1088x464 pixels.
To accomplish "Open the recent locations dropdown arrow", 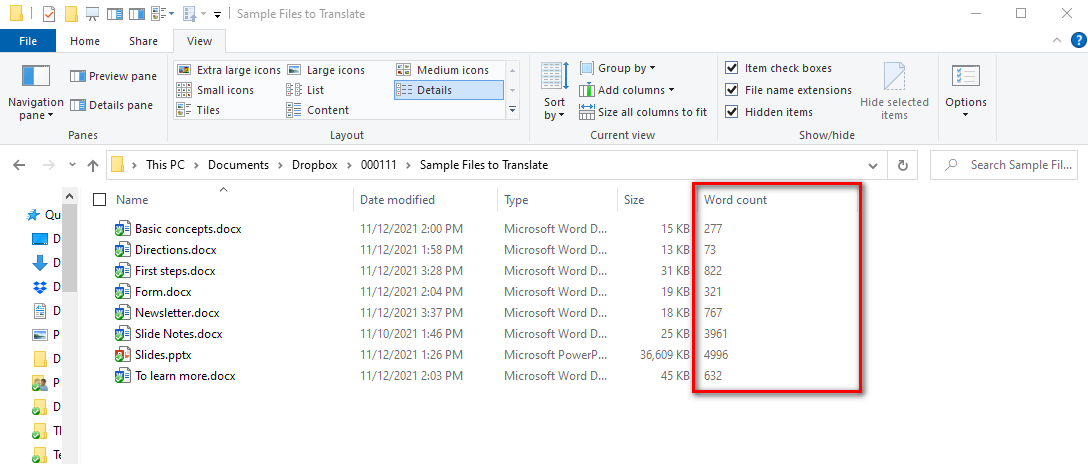I will pos(72,165).
